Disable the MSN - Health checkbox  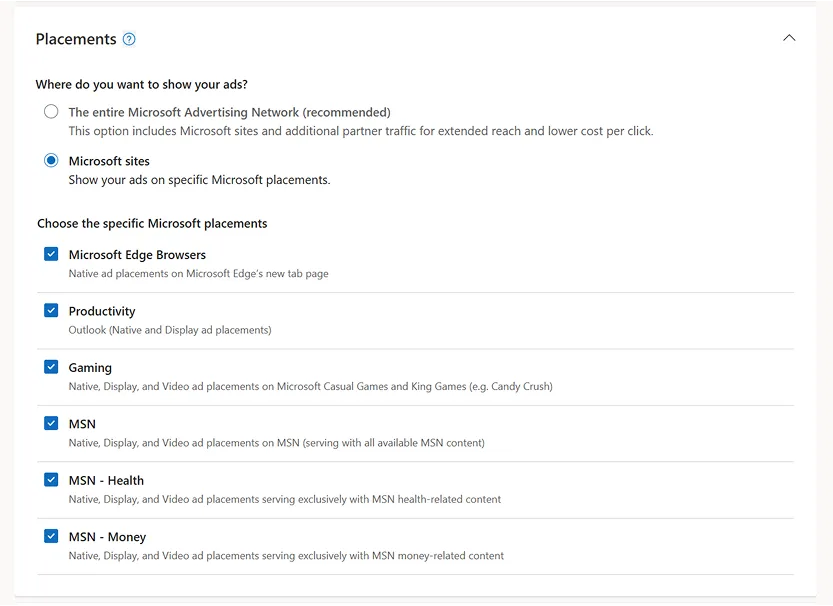point(51,480)
